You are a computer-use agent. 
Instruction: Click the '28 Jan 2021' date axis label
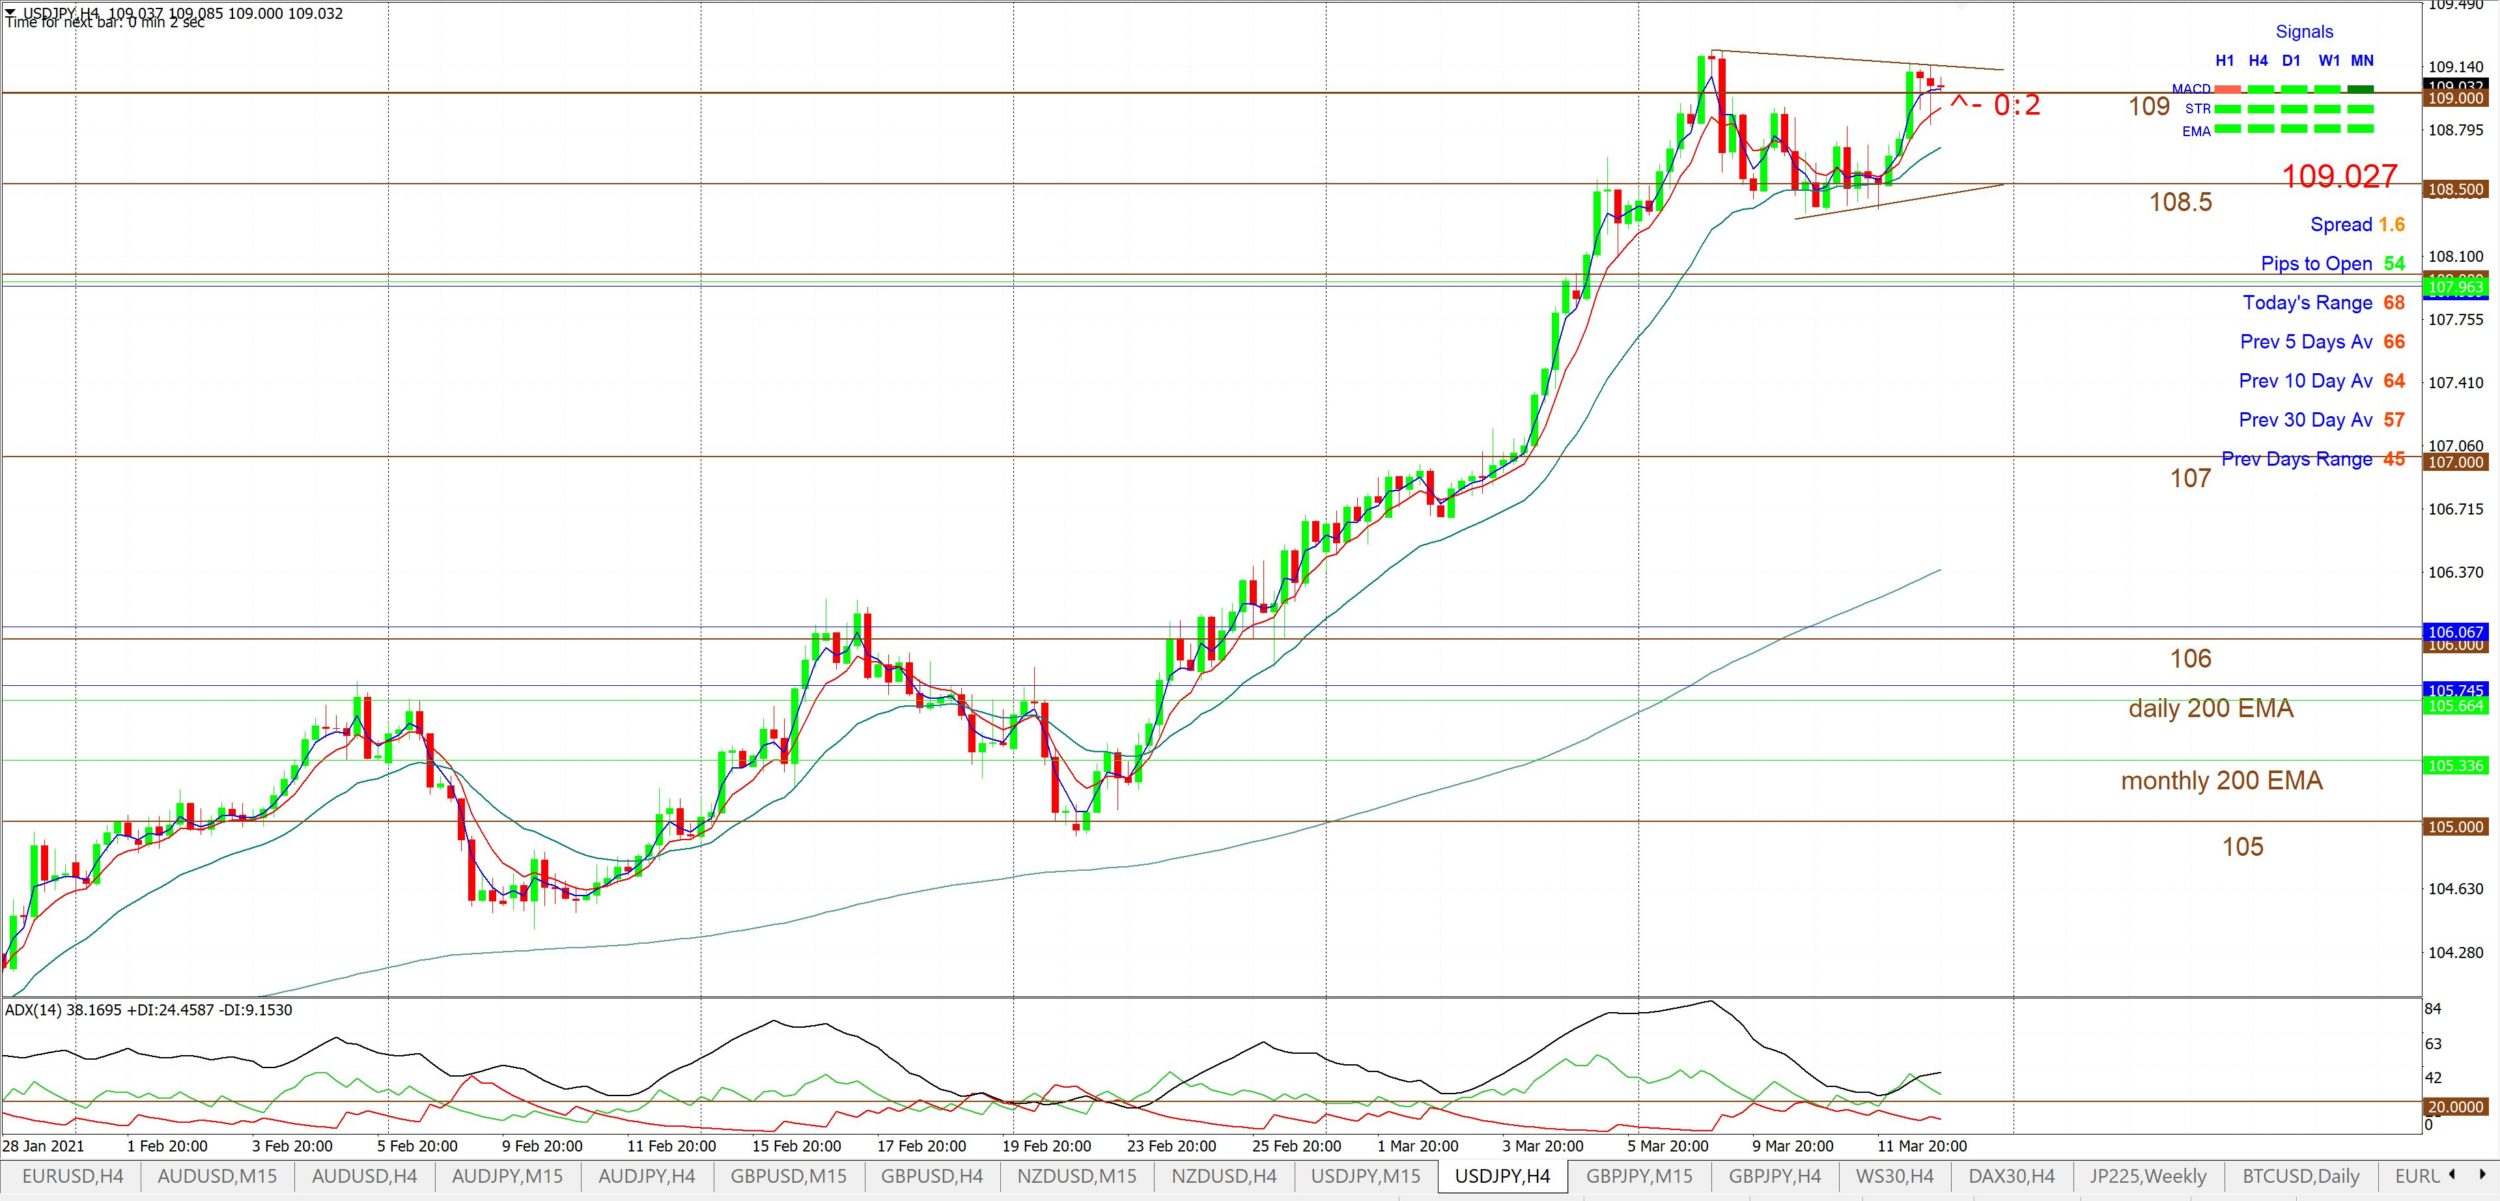click(x=43, y=1147)
